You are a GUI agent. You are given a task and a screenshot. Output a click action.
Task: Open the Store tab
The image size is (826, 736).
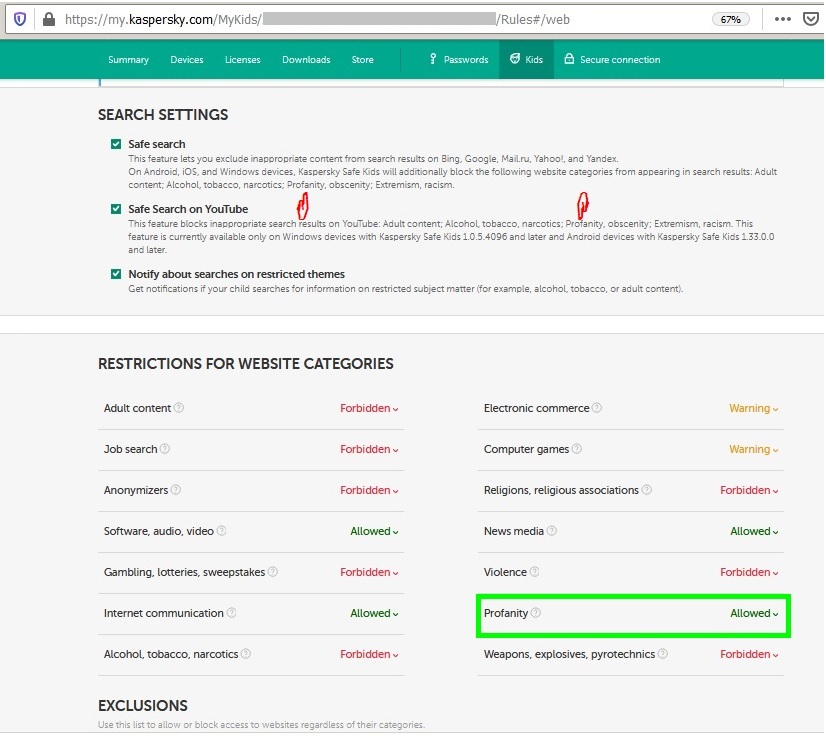pyautogui.click(x=362, y=60)
